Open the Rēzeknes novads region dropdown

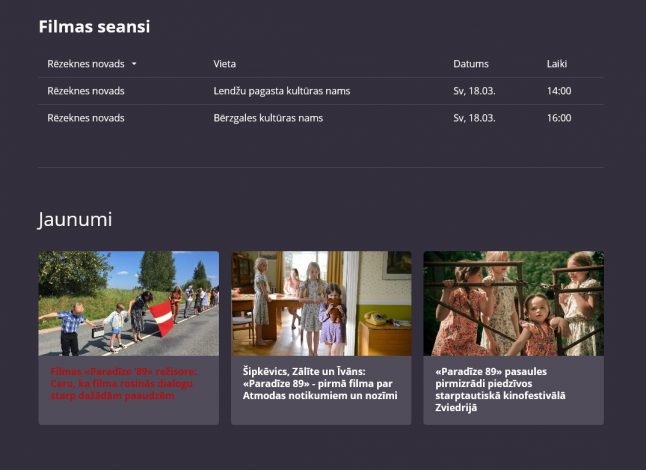tap(86, 64)
